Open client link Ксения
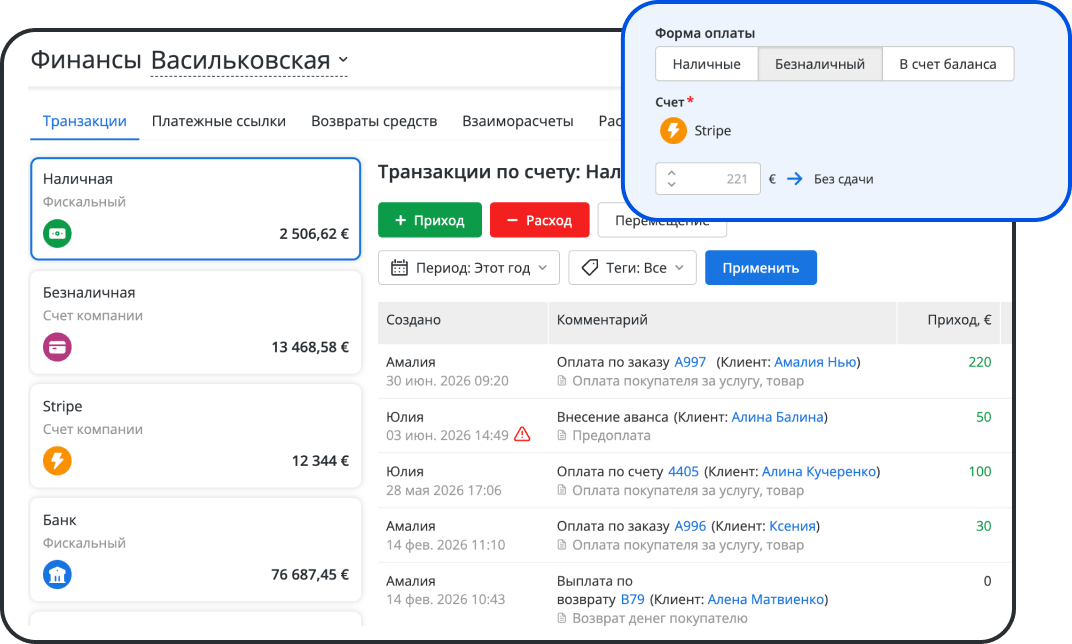The height and width of the screenshot is (644, 1072). pyautogui.click(x=792, y=526)
